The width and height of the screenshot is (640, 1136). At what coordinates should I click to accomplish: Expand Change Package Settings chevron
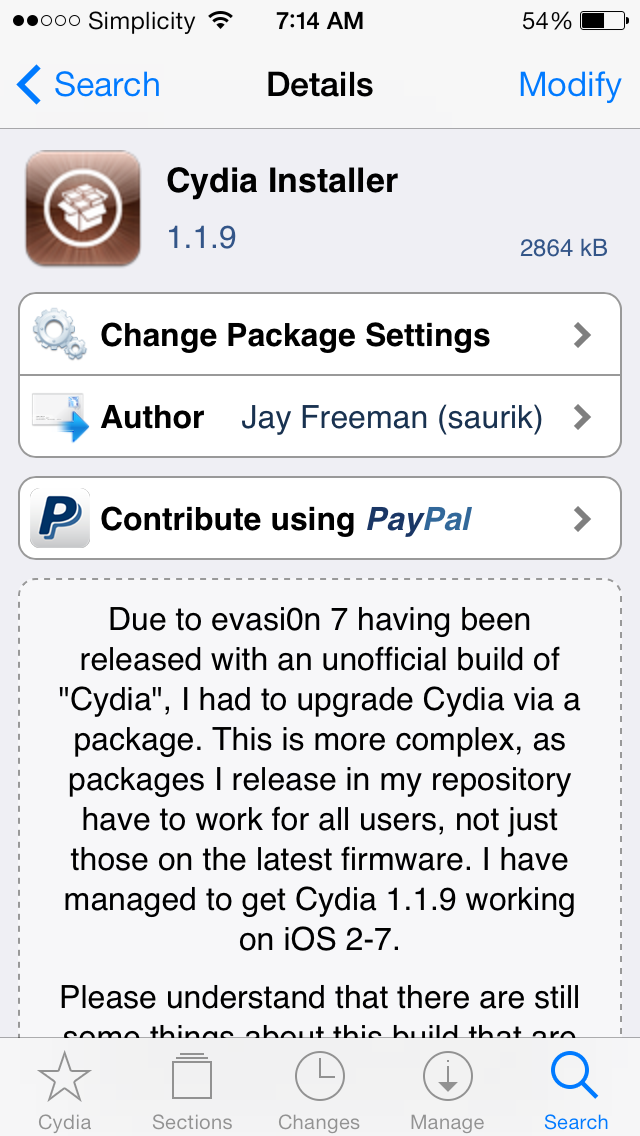pyautogui.click(x=582, y=335)
